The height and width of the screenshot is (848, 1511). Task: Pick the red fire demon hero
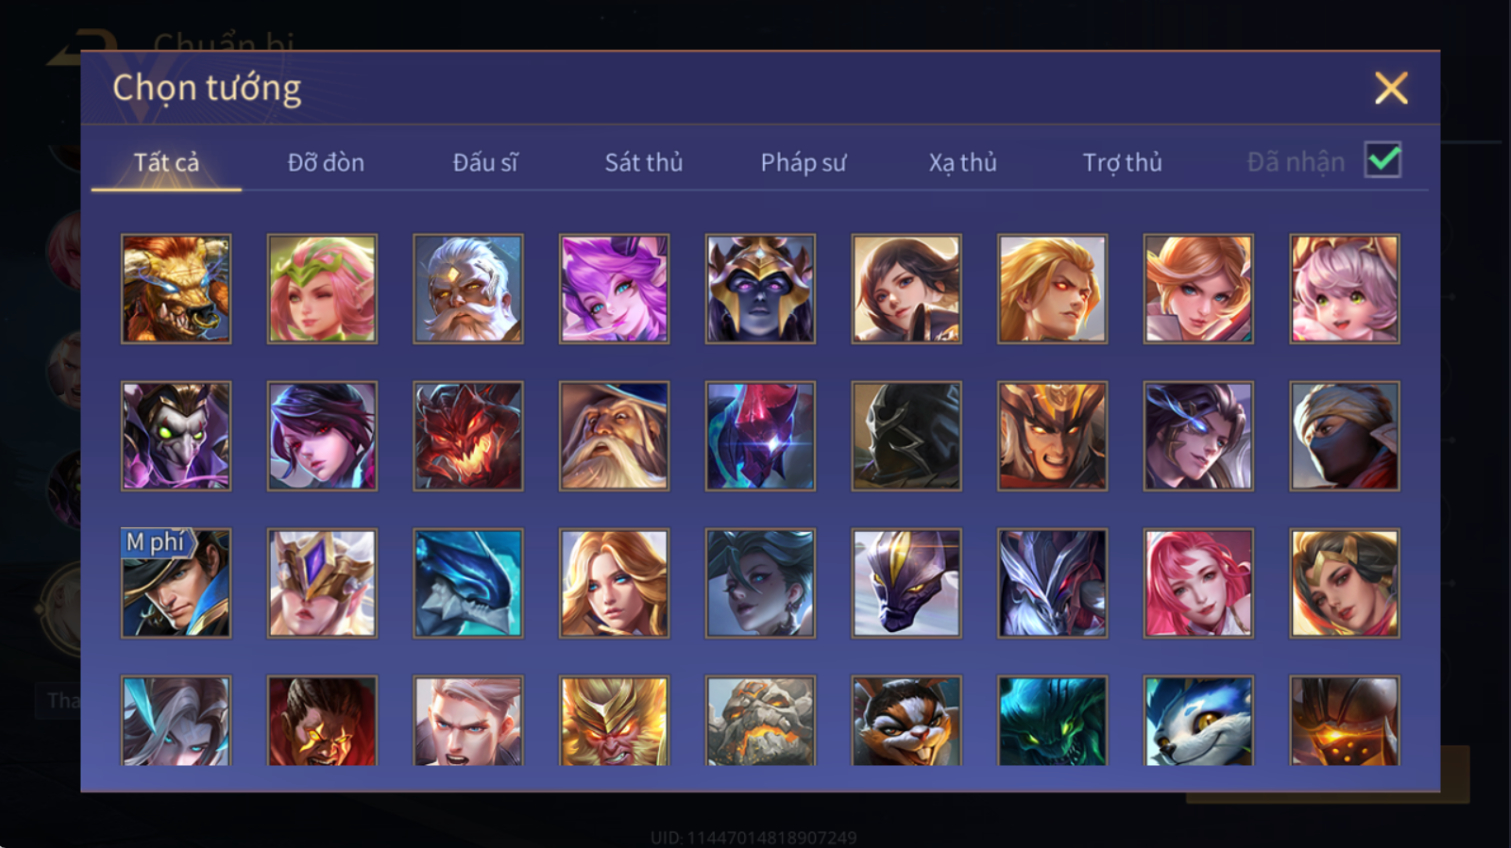(468, 436)
